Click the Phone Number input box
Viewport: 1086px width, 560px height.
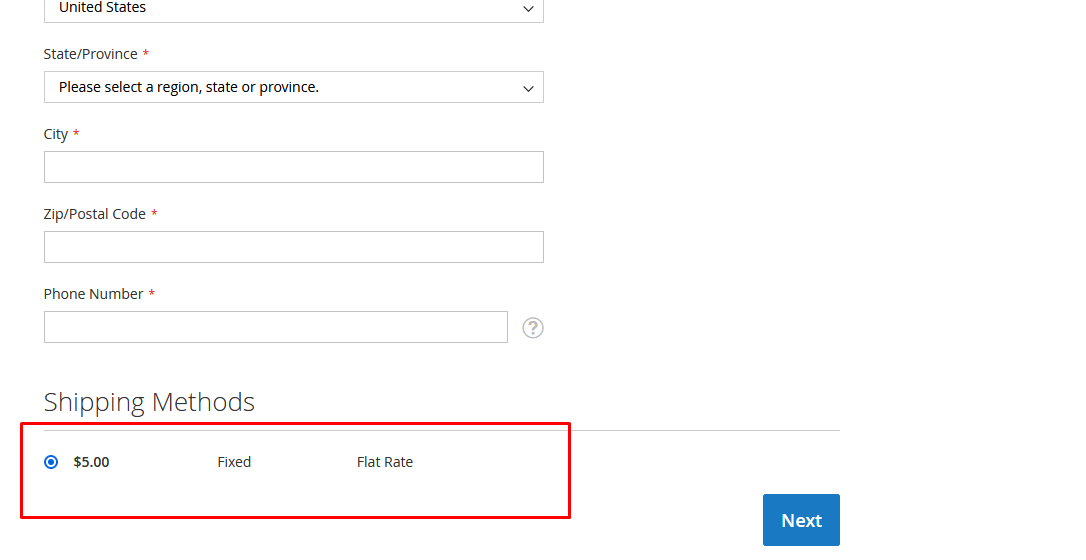pos(275,327)
